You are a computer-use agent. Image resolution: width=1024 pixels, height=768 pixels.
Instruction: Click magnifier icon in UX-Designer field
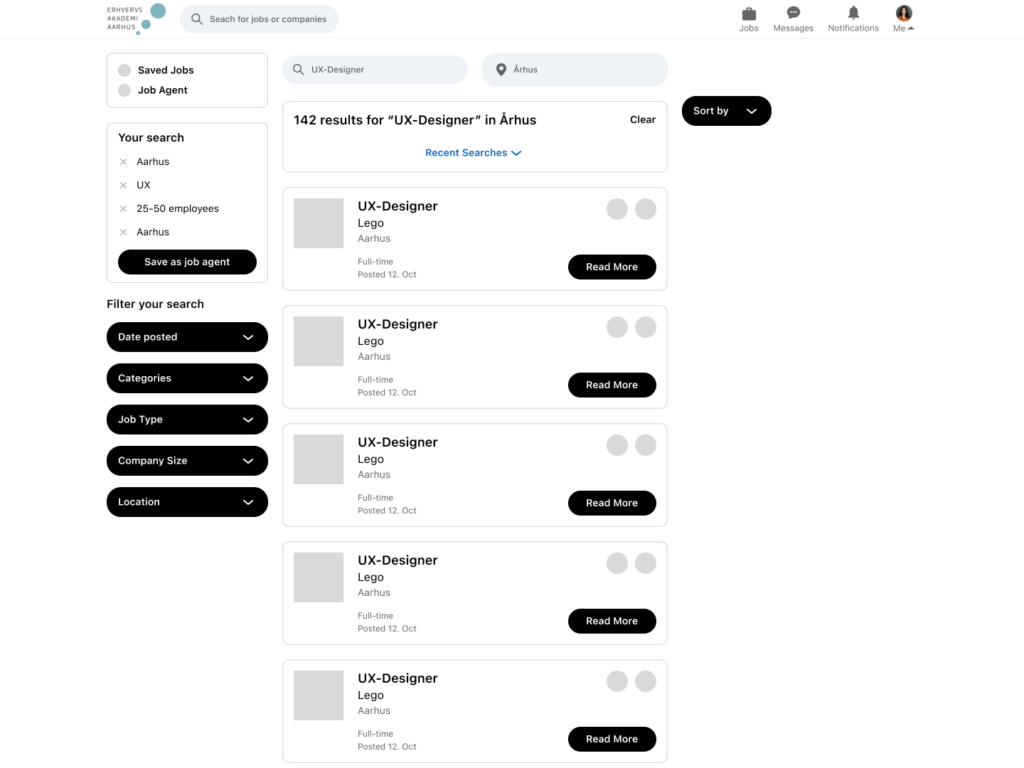click(x=298, y=69)
